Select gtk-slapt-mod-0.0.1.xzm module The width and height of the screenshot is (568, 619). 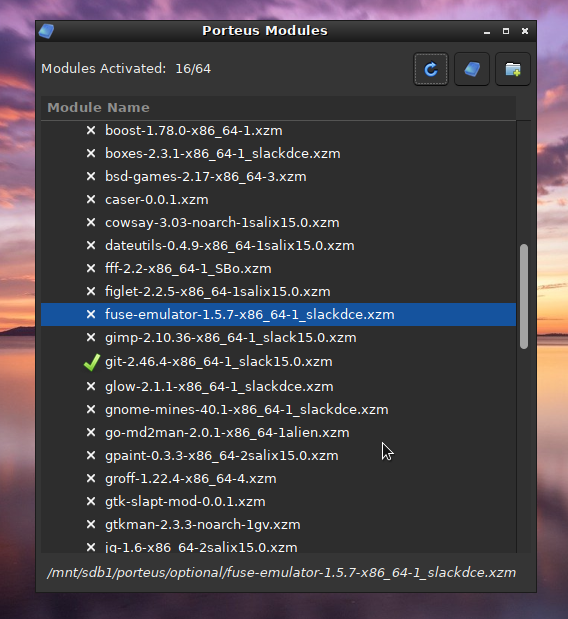click(x=185, y=502)
